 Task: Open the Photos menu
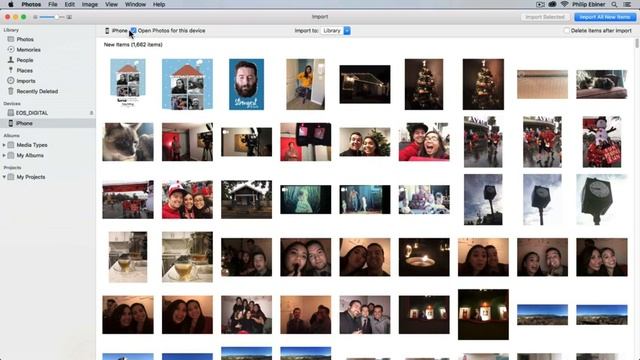[x=31, y=4]
